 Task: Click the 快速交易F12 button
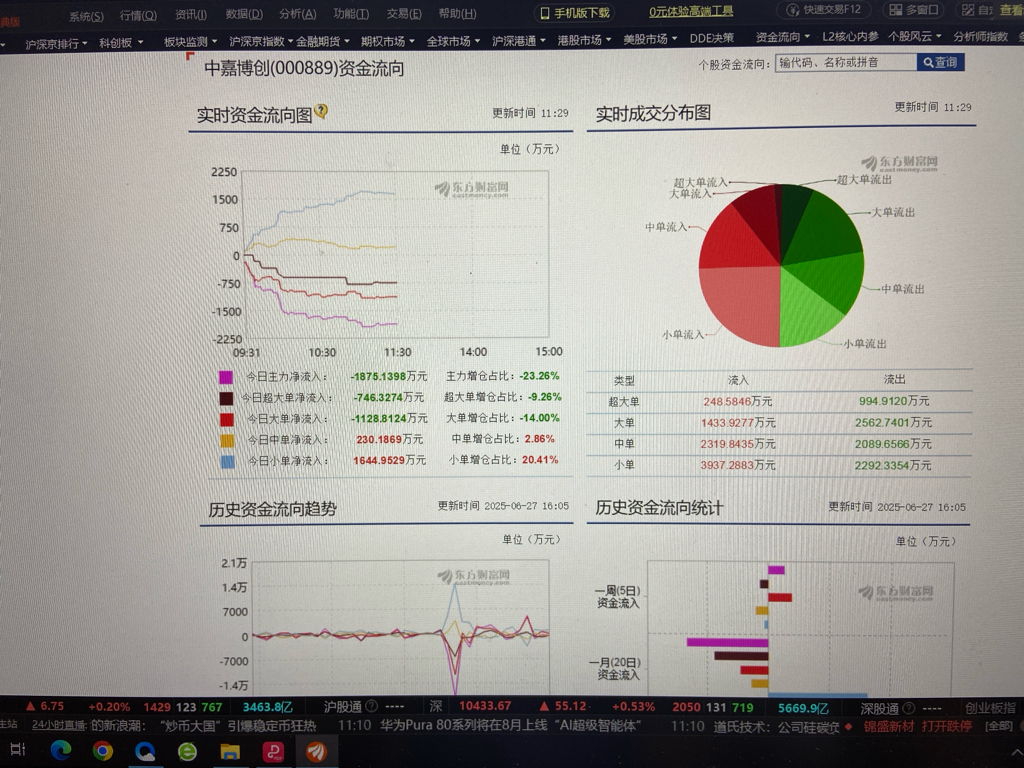pyautogui.click(x=824, y=10)
